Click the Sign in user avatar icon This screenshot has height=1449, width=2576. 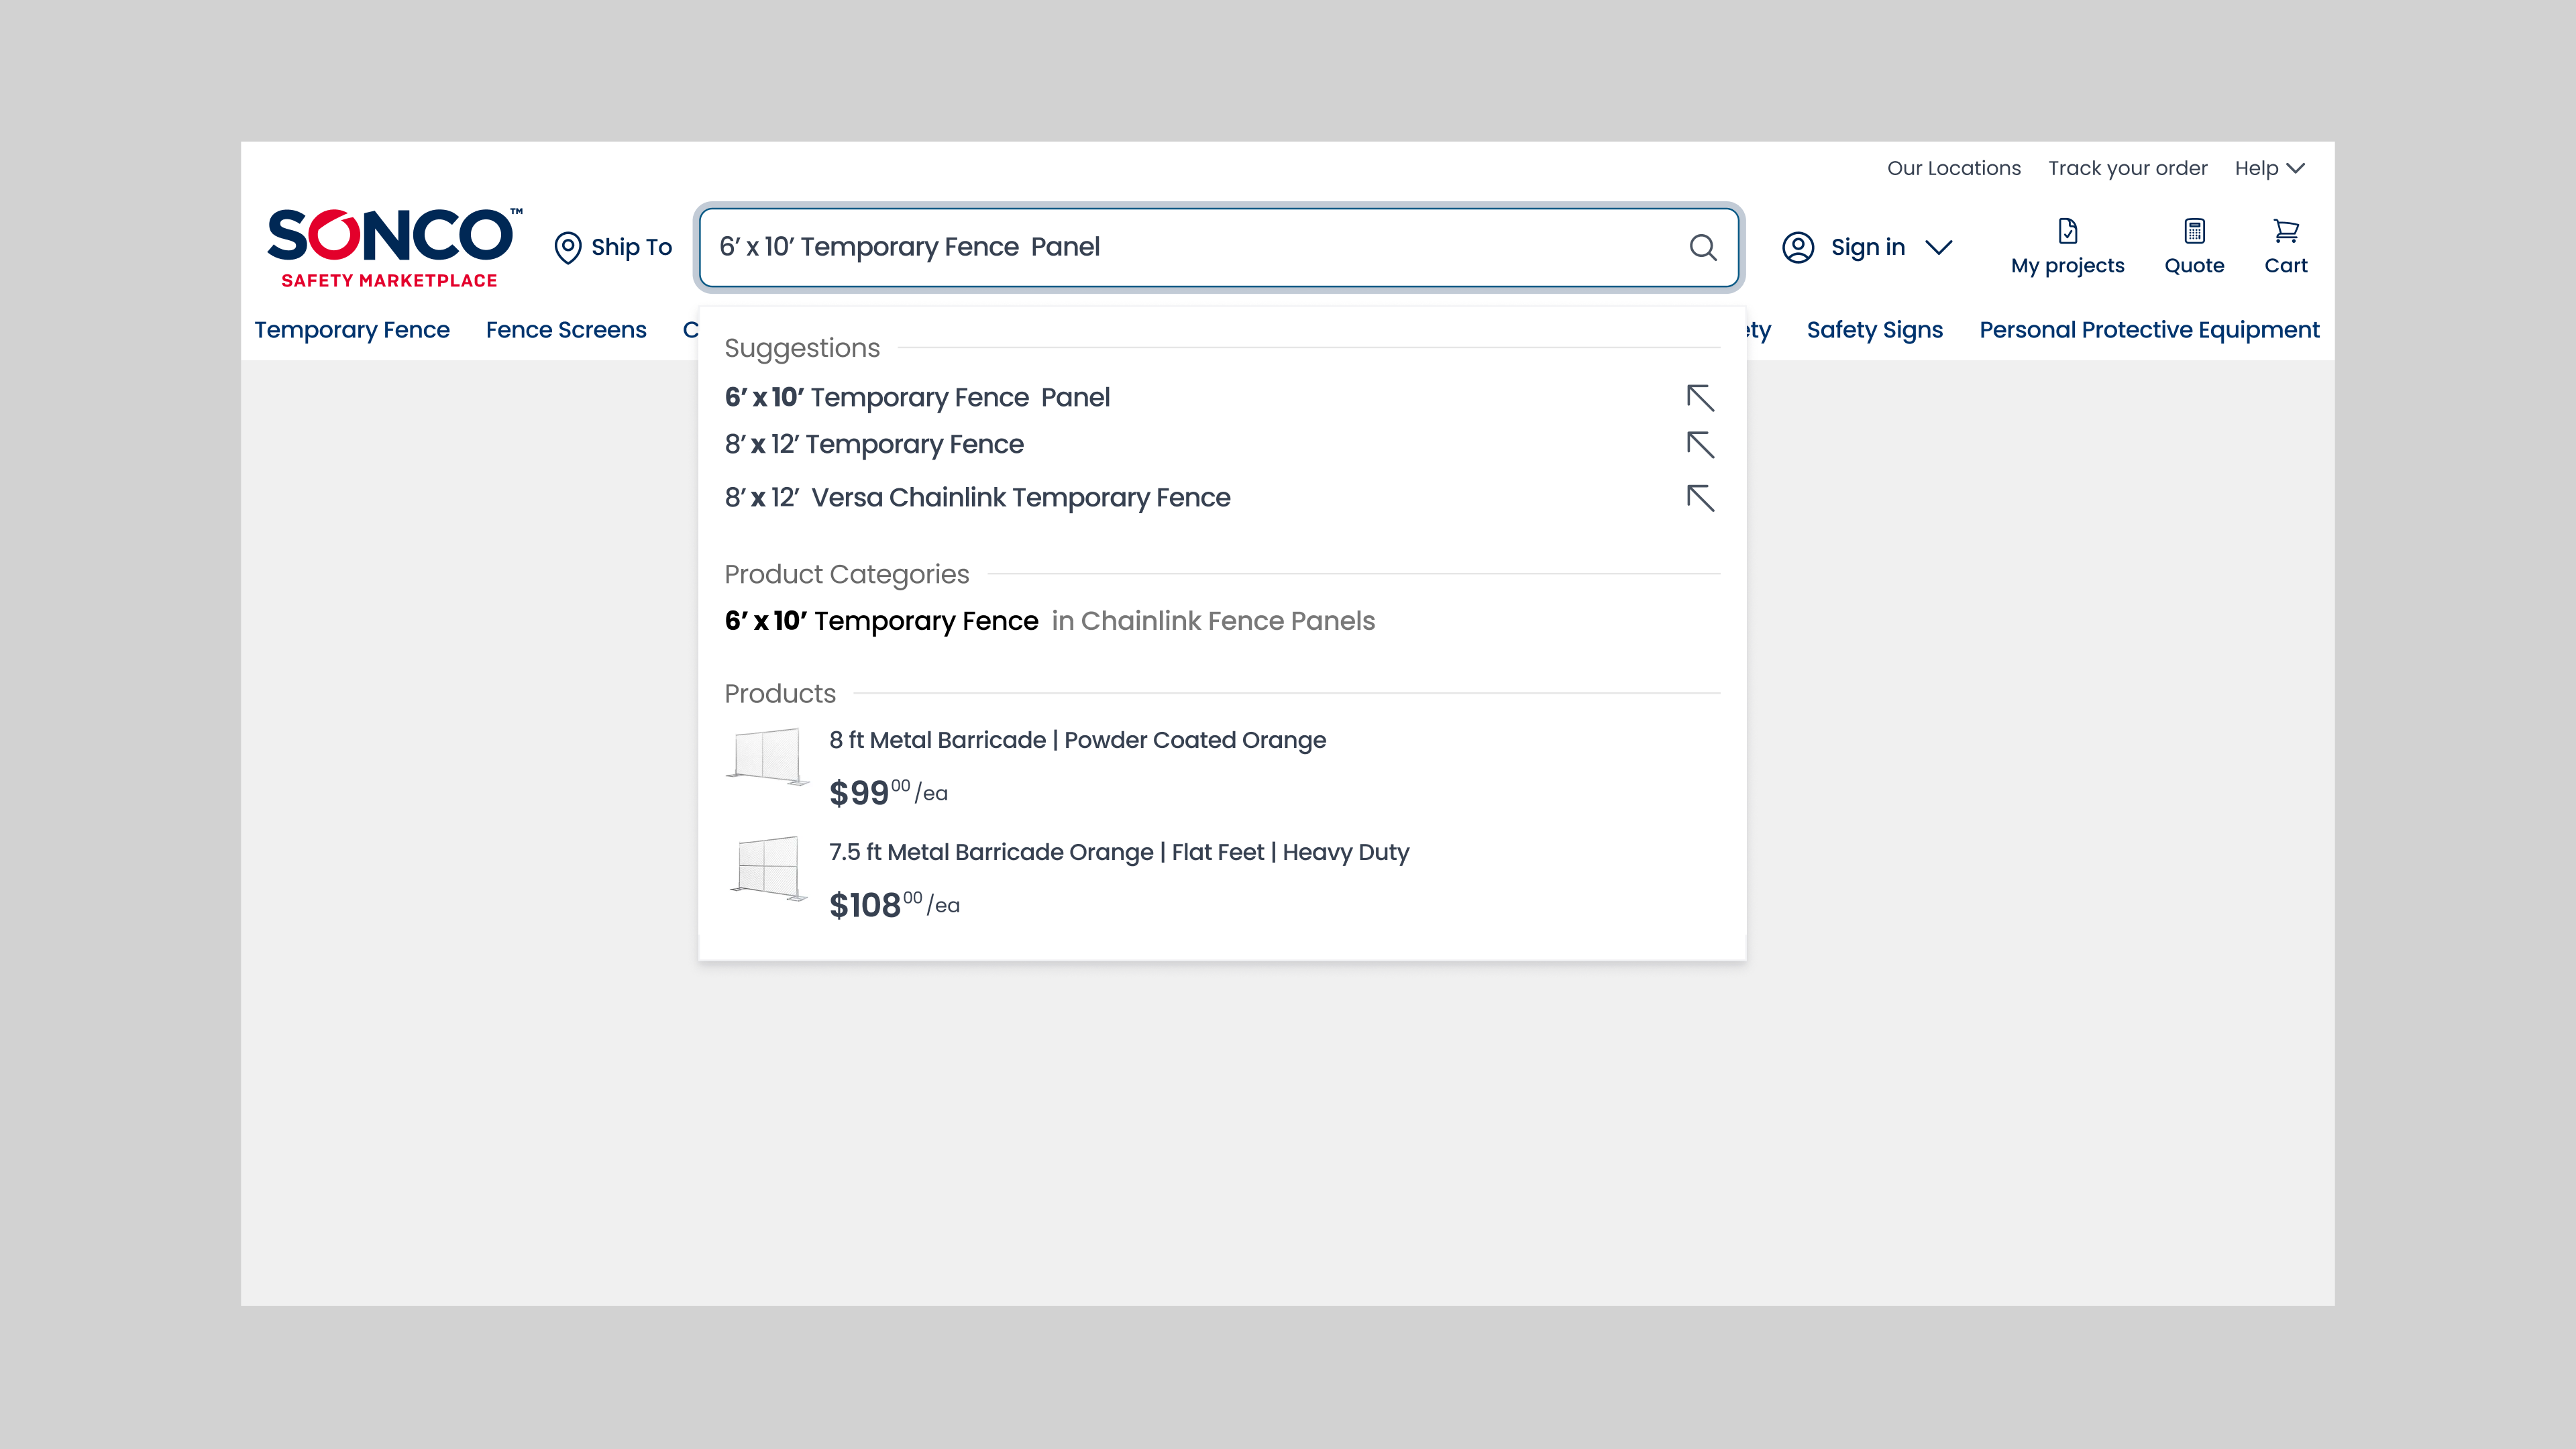(1798, 247)
